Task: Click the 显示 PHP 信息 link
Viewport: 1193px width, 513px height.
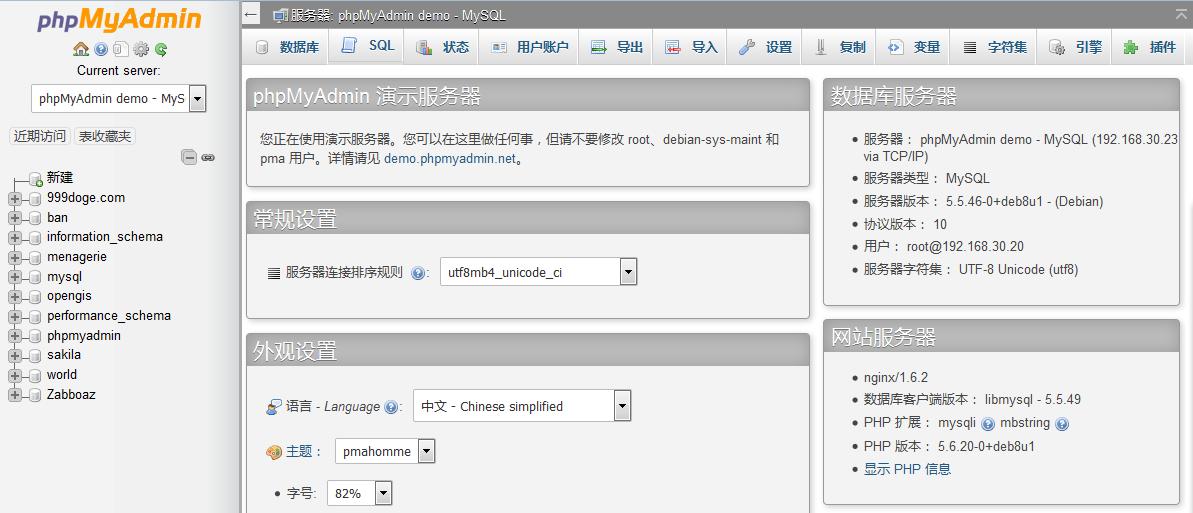Action: tap(907, 469)
